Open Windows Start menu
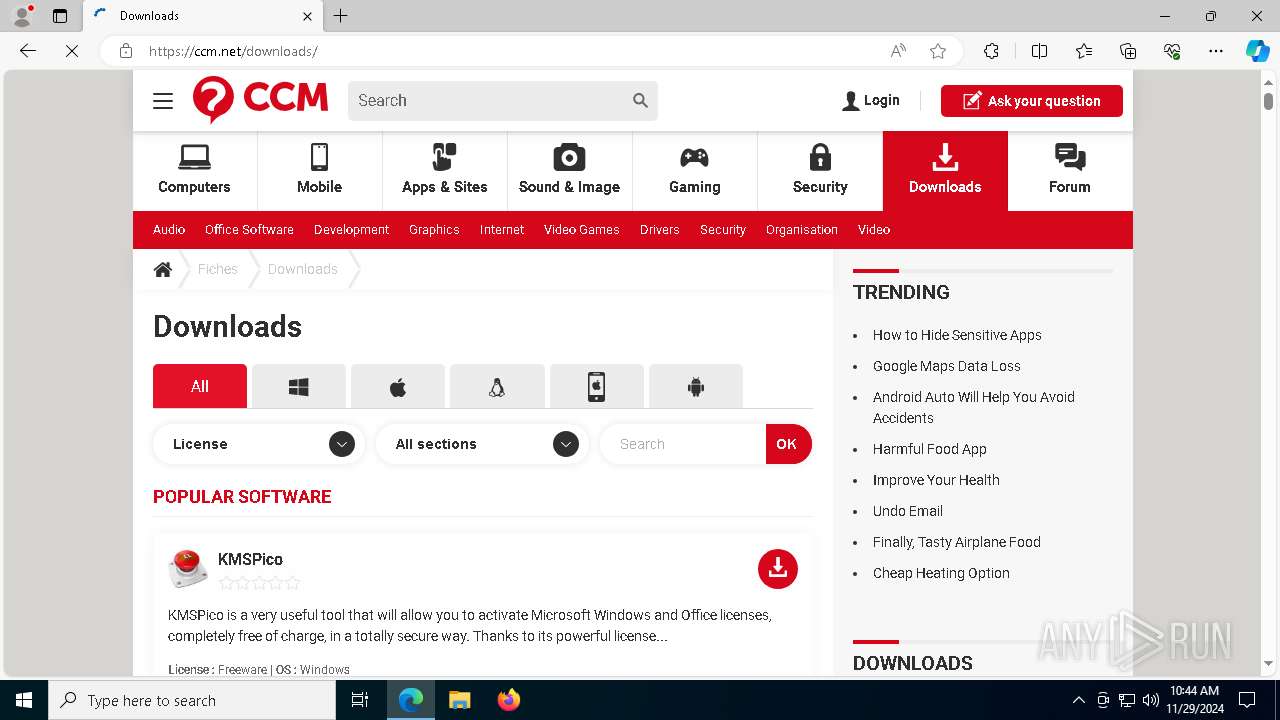 [x=24, y=700]
